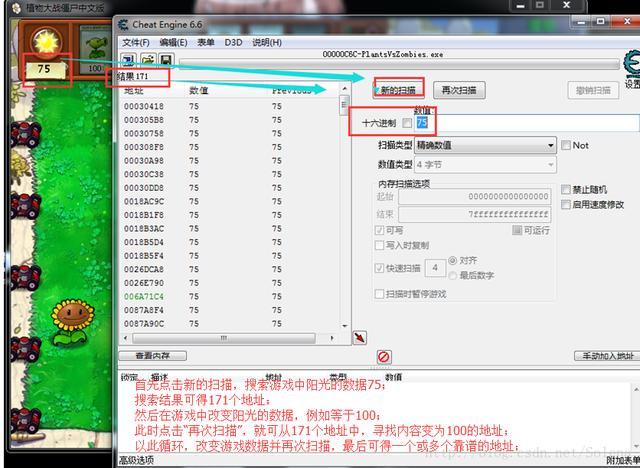
Task: Select the Peashooter seed packet
Action: (x=95, y=50)
